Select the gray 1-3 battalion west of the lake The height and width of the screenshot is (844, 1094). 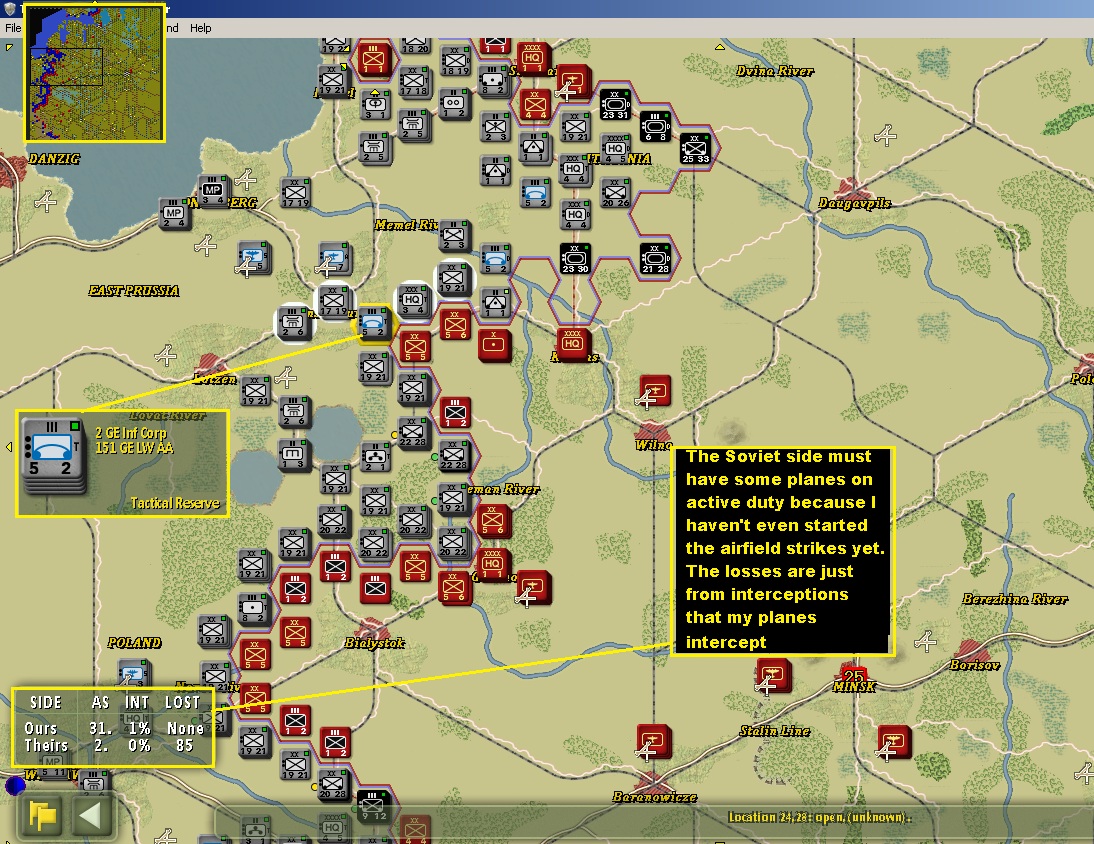click(293, 454)
